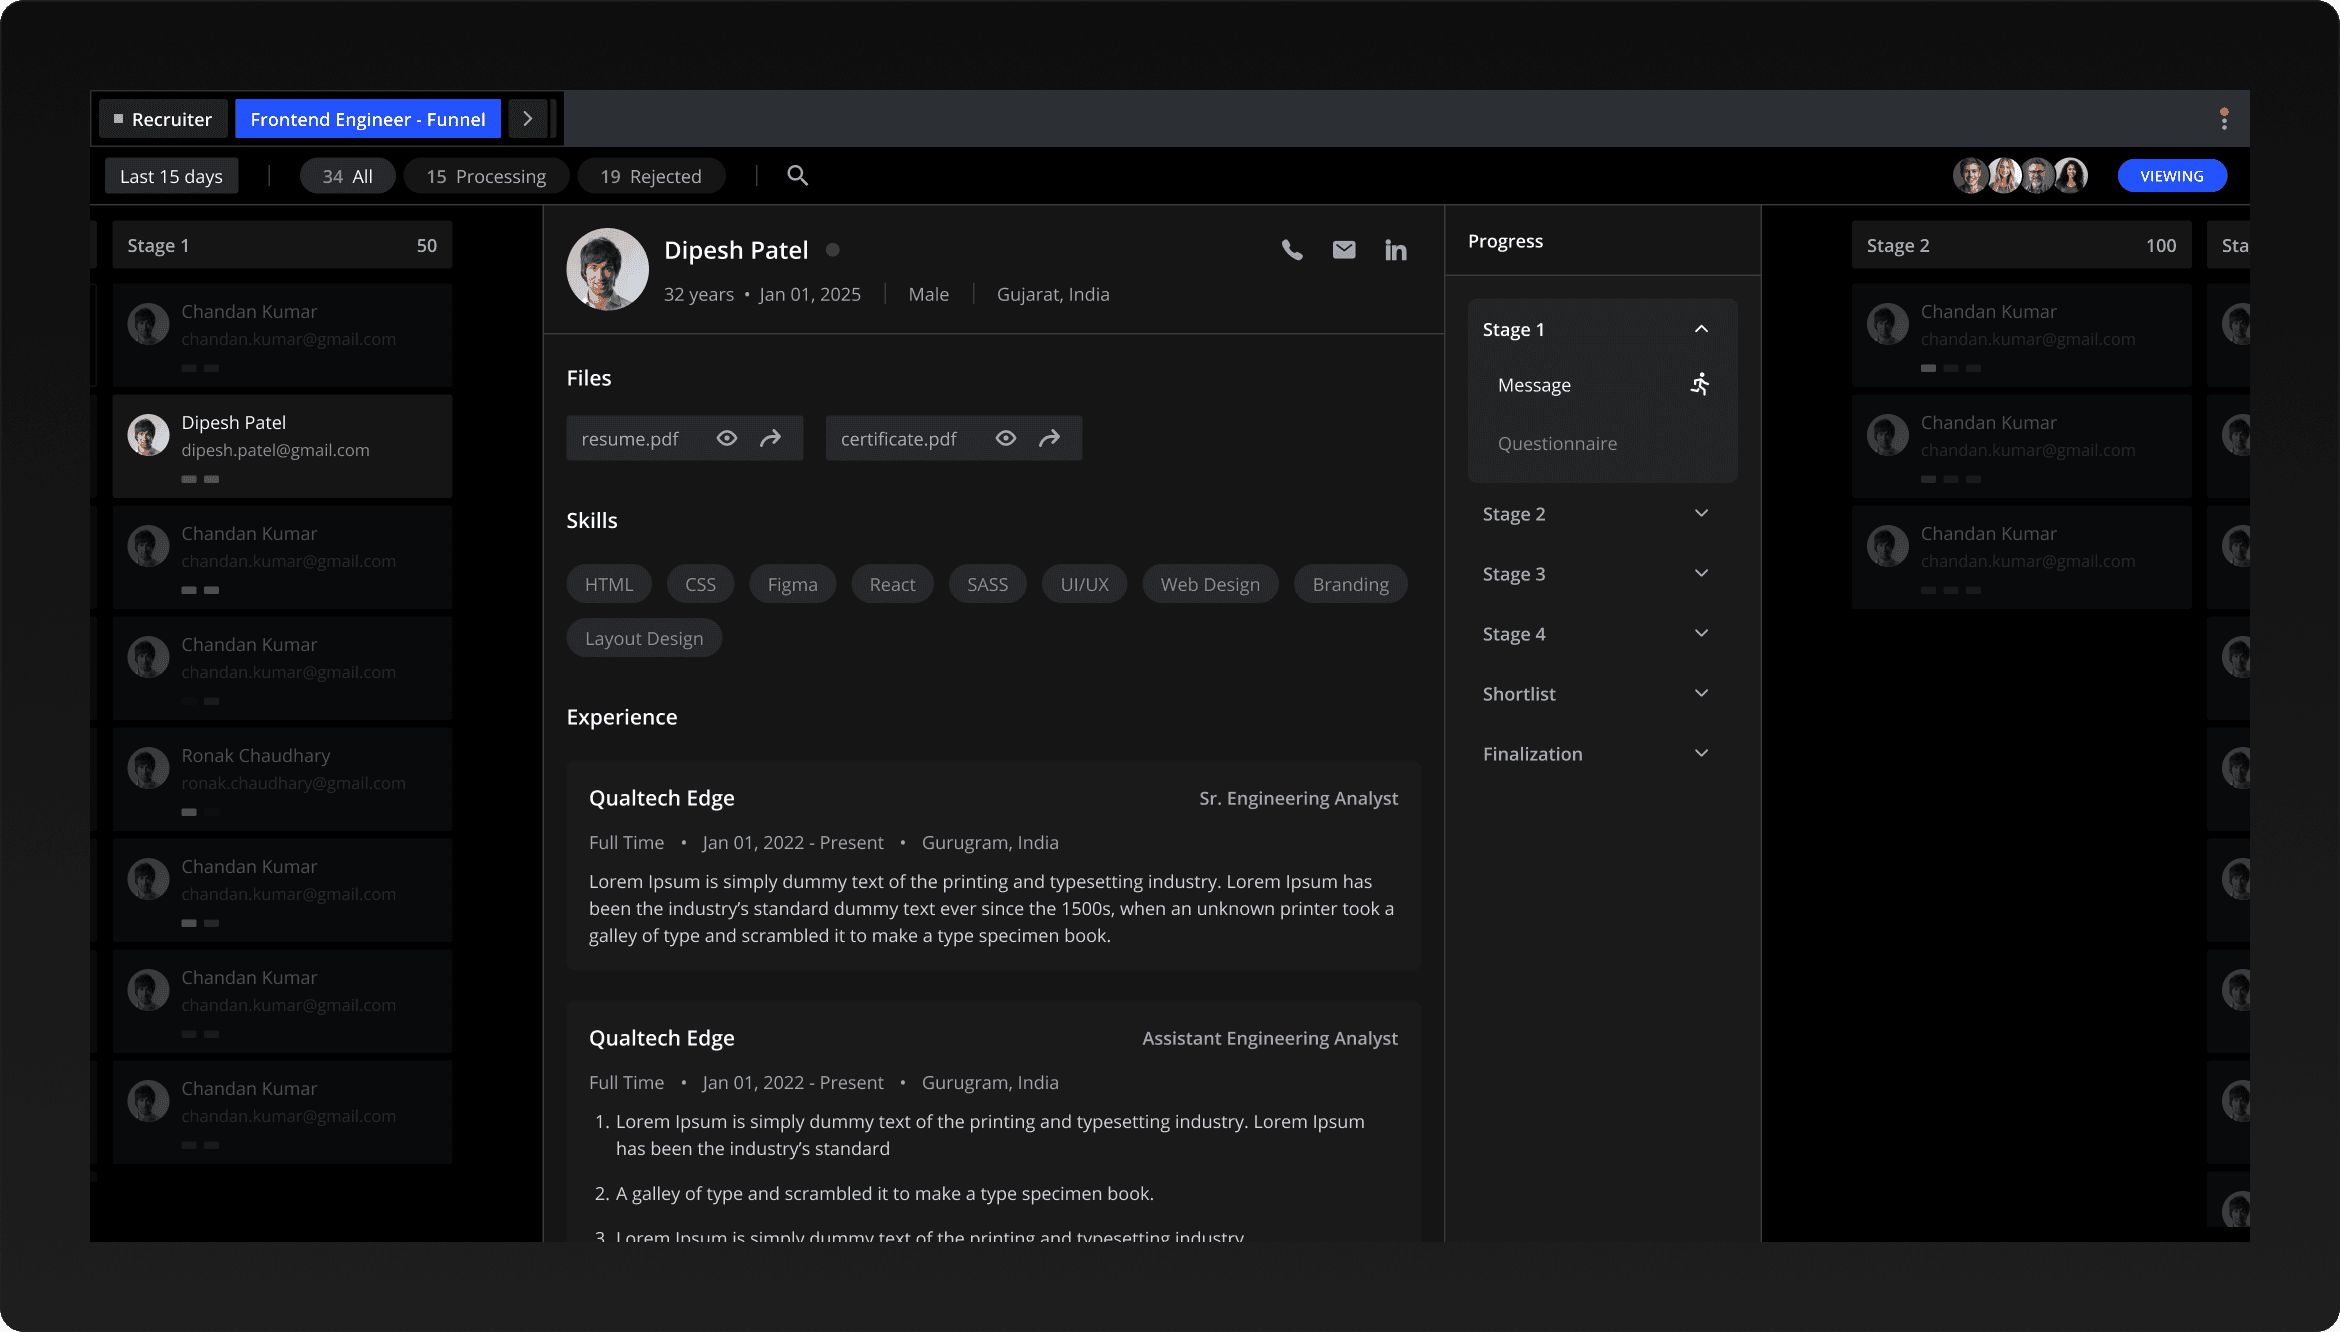Click the search magnifier icon
Screen dimensions: 2340x1332
coord(797,176)
